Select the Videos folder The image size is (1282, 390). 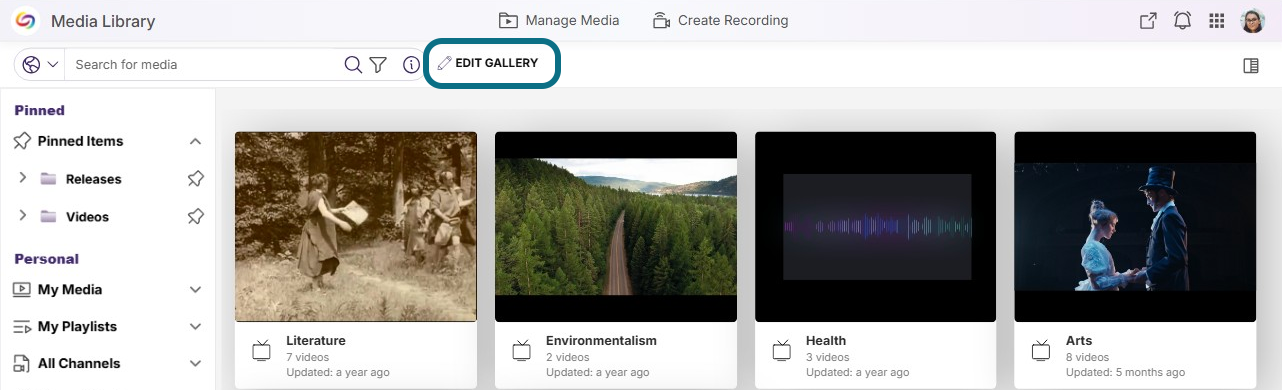click(87, 216)
